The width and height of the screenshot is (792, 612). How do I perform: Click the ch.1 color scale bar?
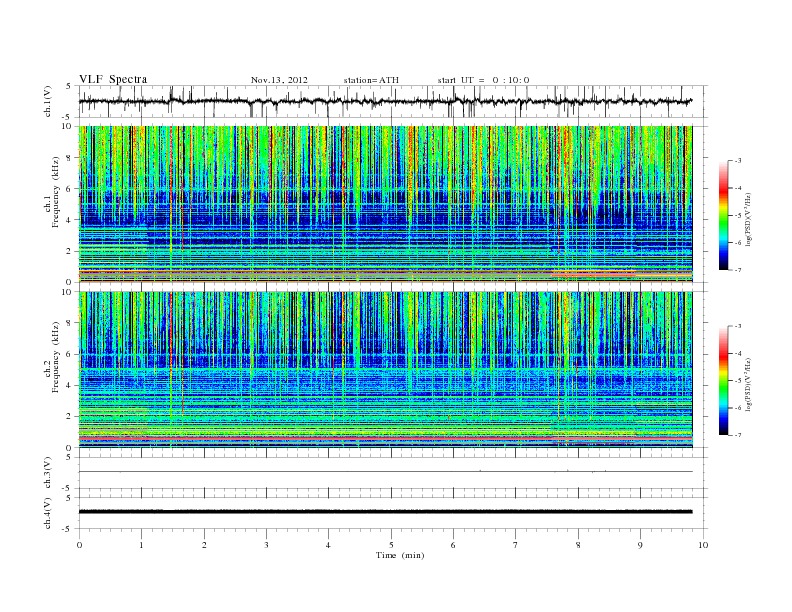click(x=724, y=215)
